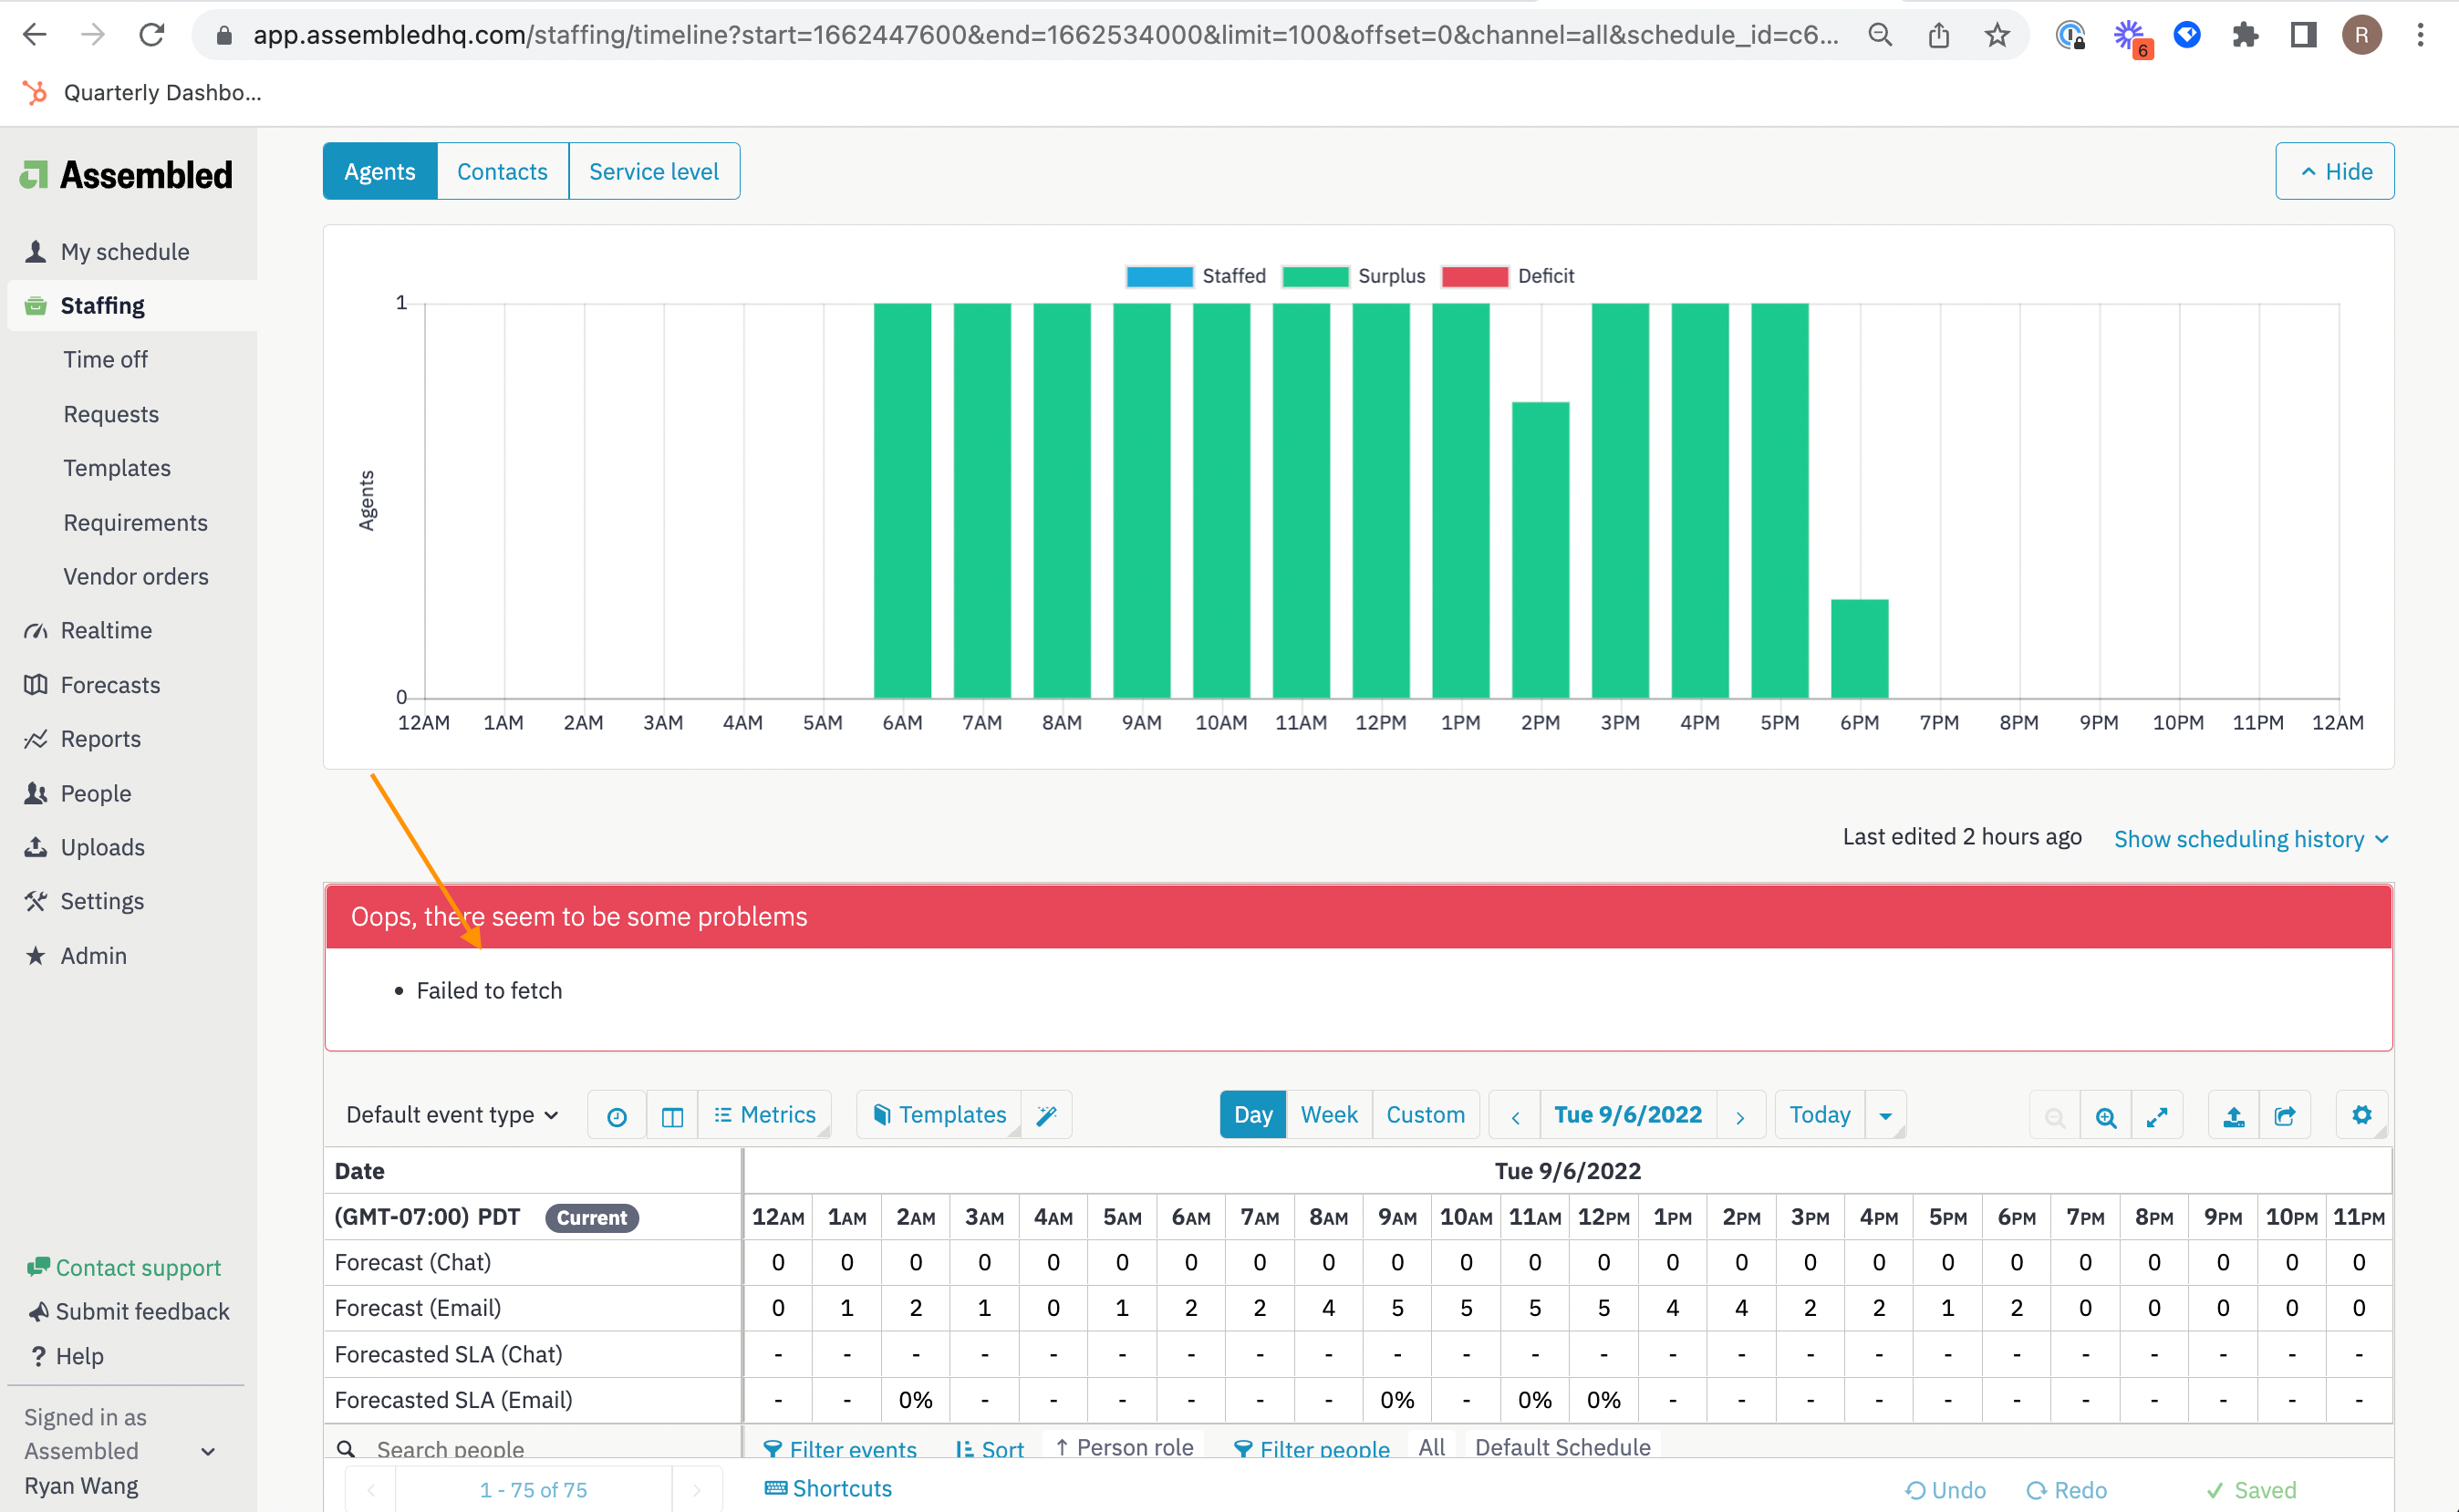This screenshot has width=2459, height=1512.
Task: Open the Time off page
Action: (105, 359)
